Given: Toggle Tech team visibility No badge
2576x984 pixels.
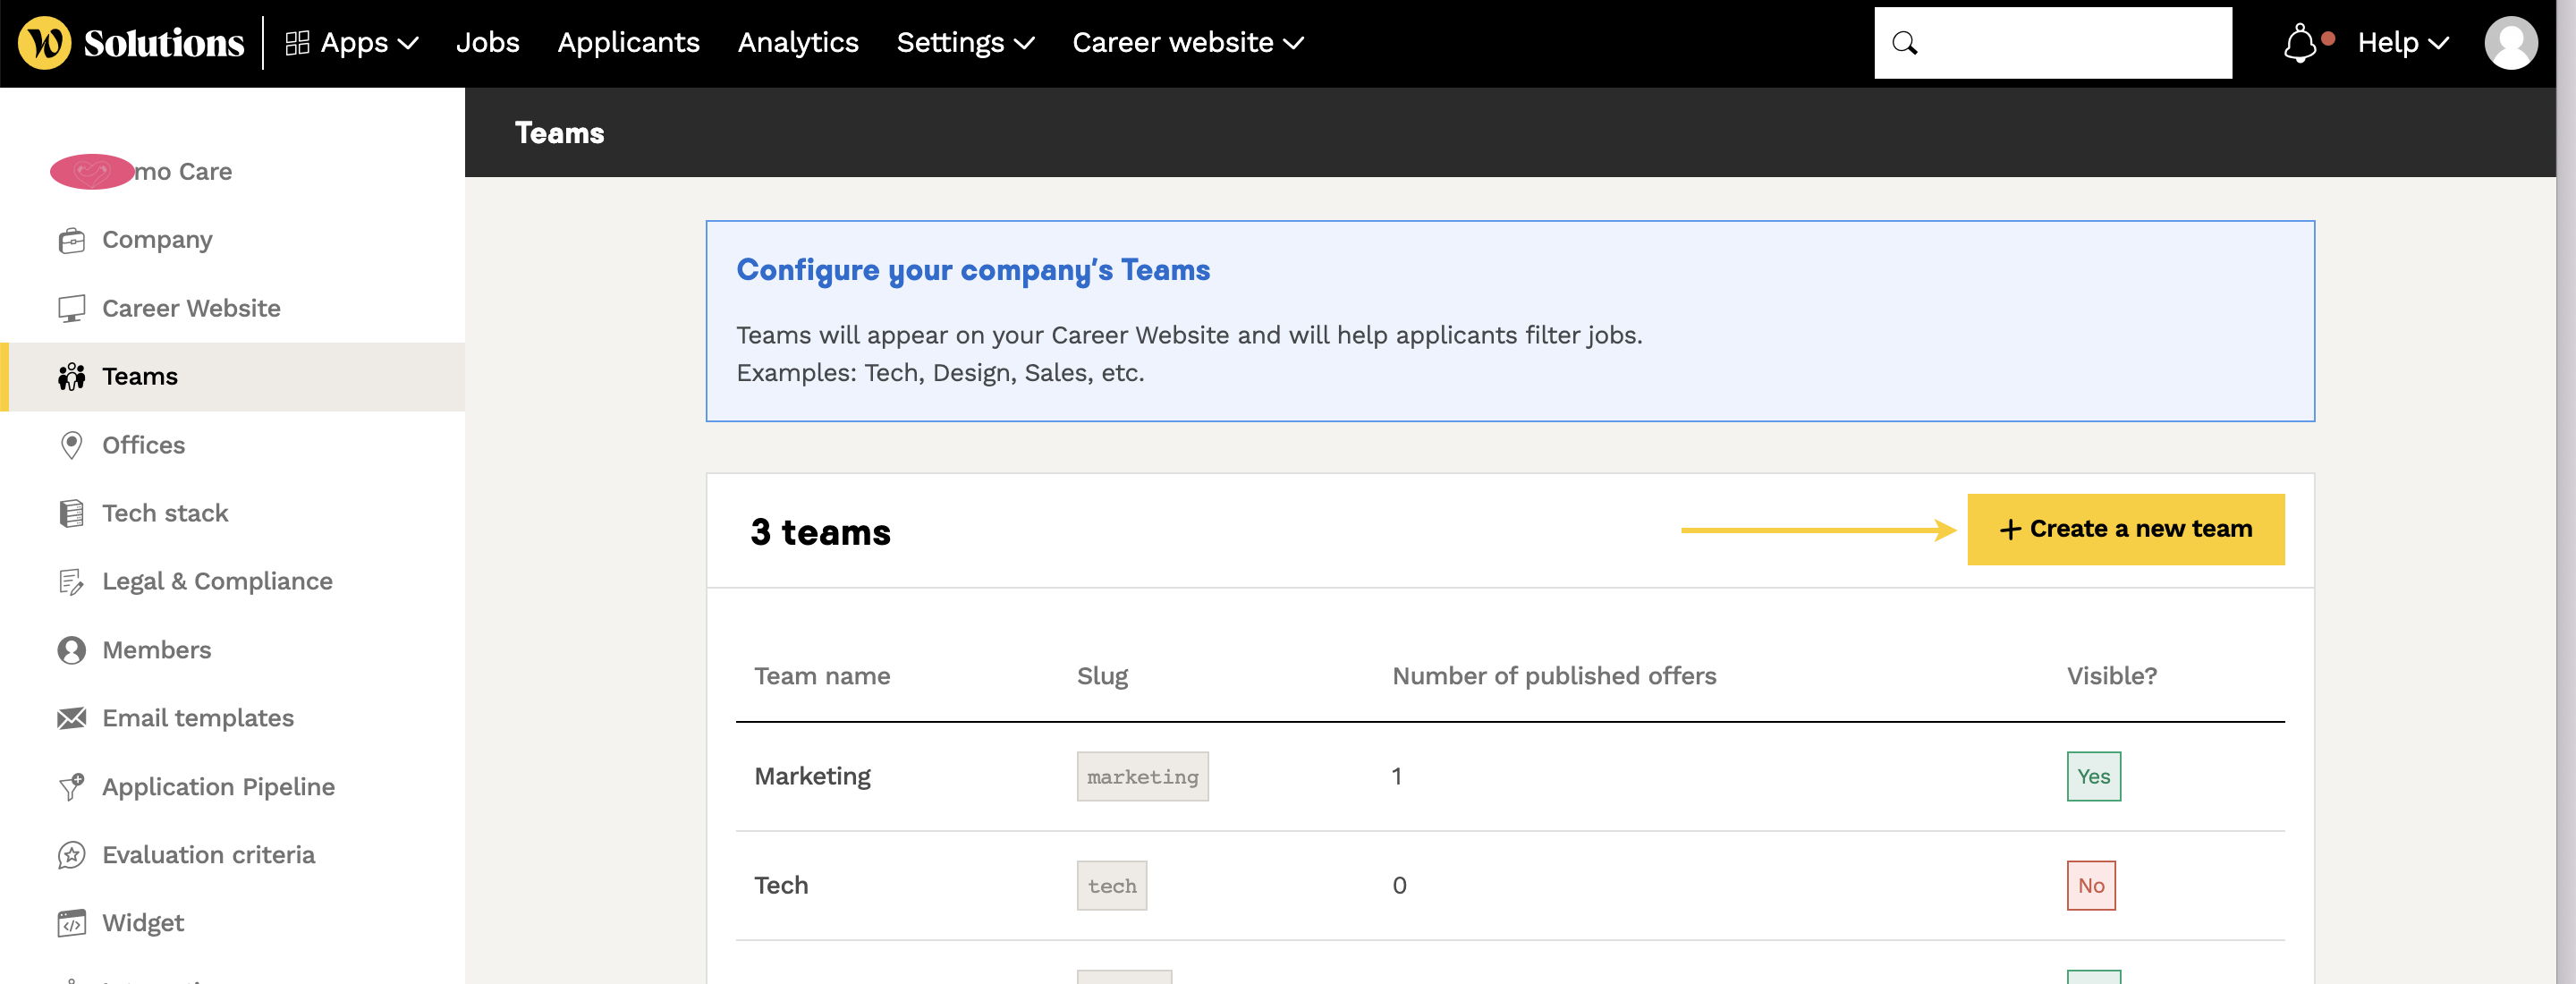Looking at the screenshot, I should coord(2090,886).
